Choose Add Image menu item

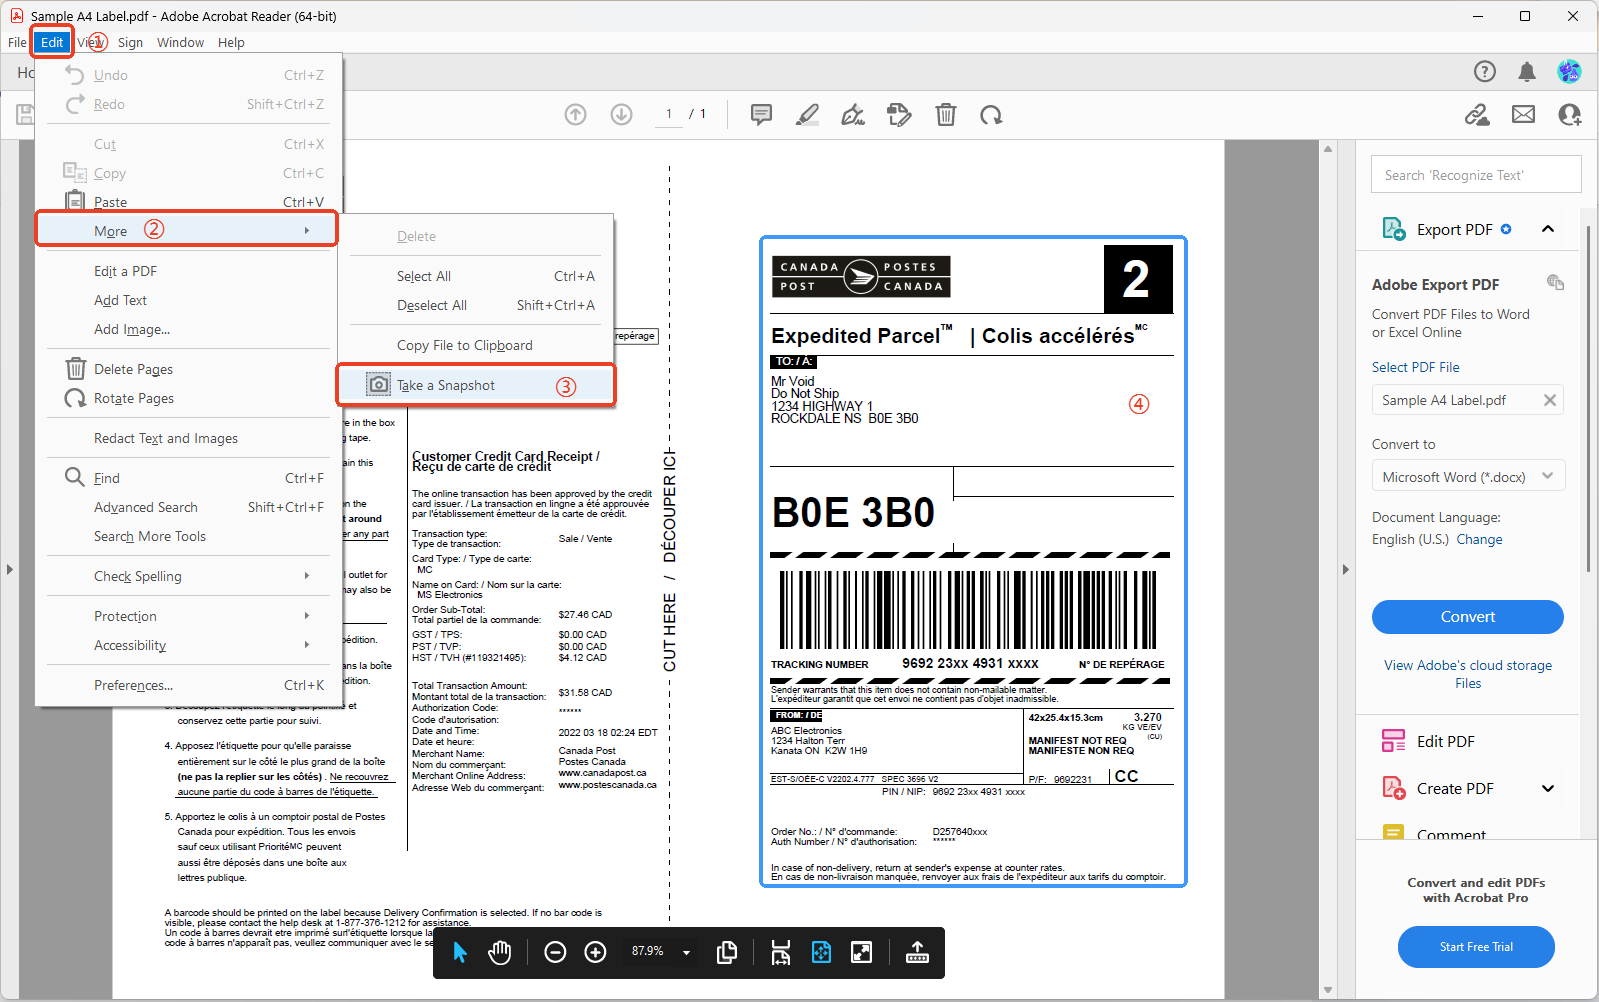[x=187, y=329]
